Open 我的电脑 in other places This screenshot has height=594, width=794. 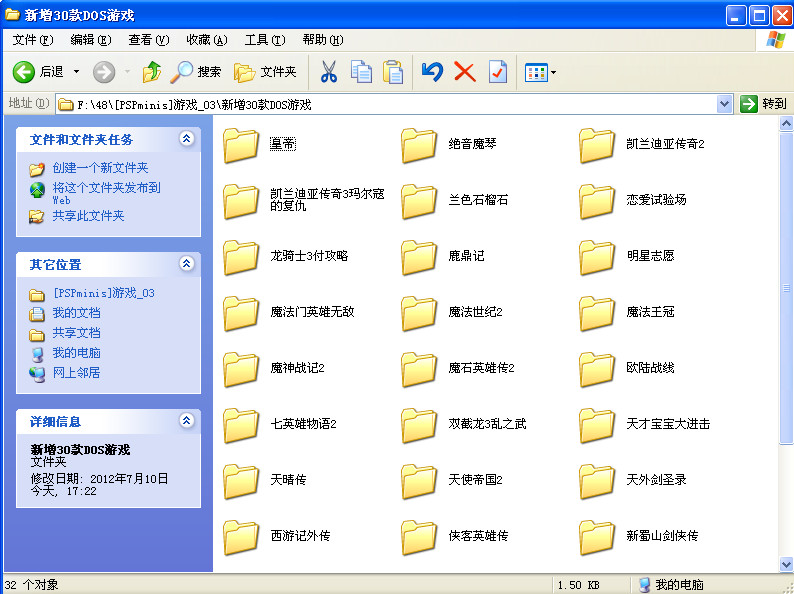tap(76, 352)
